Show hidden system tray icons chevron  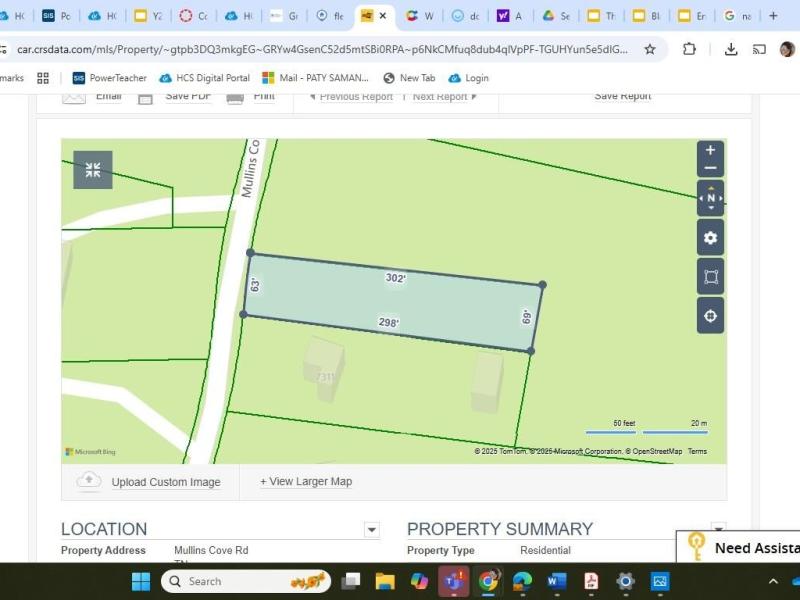[773, 581]
